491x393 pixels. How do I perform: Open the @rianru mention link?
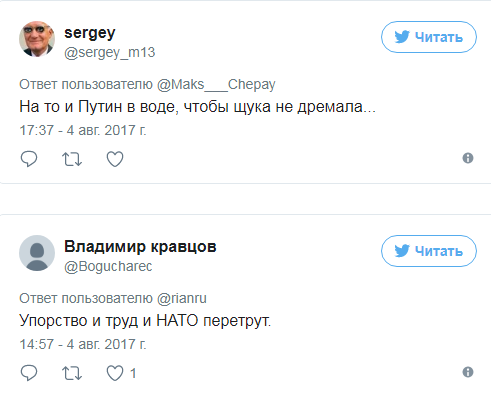pos(182,298)
